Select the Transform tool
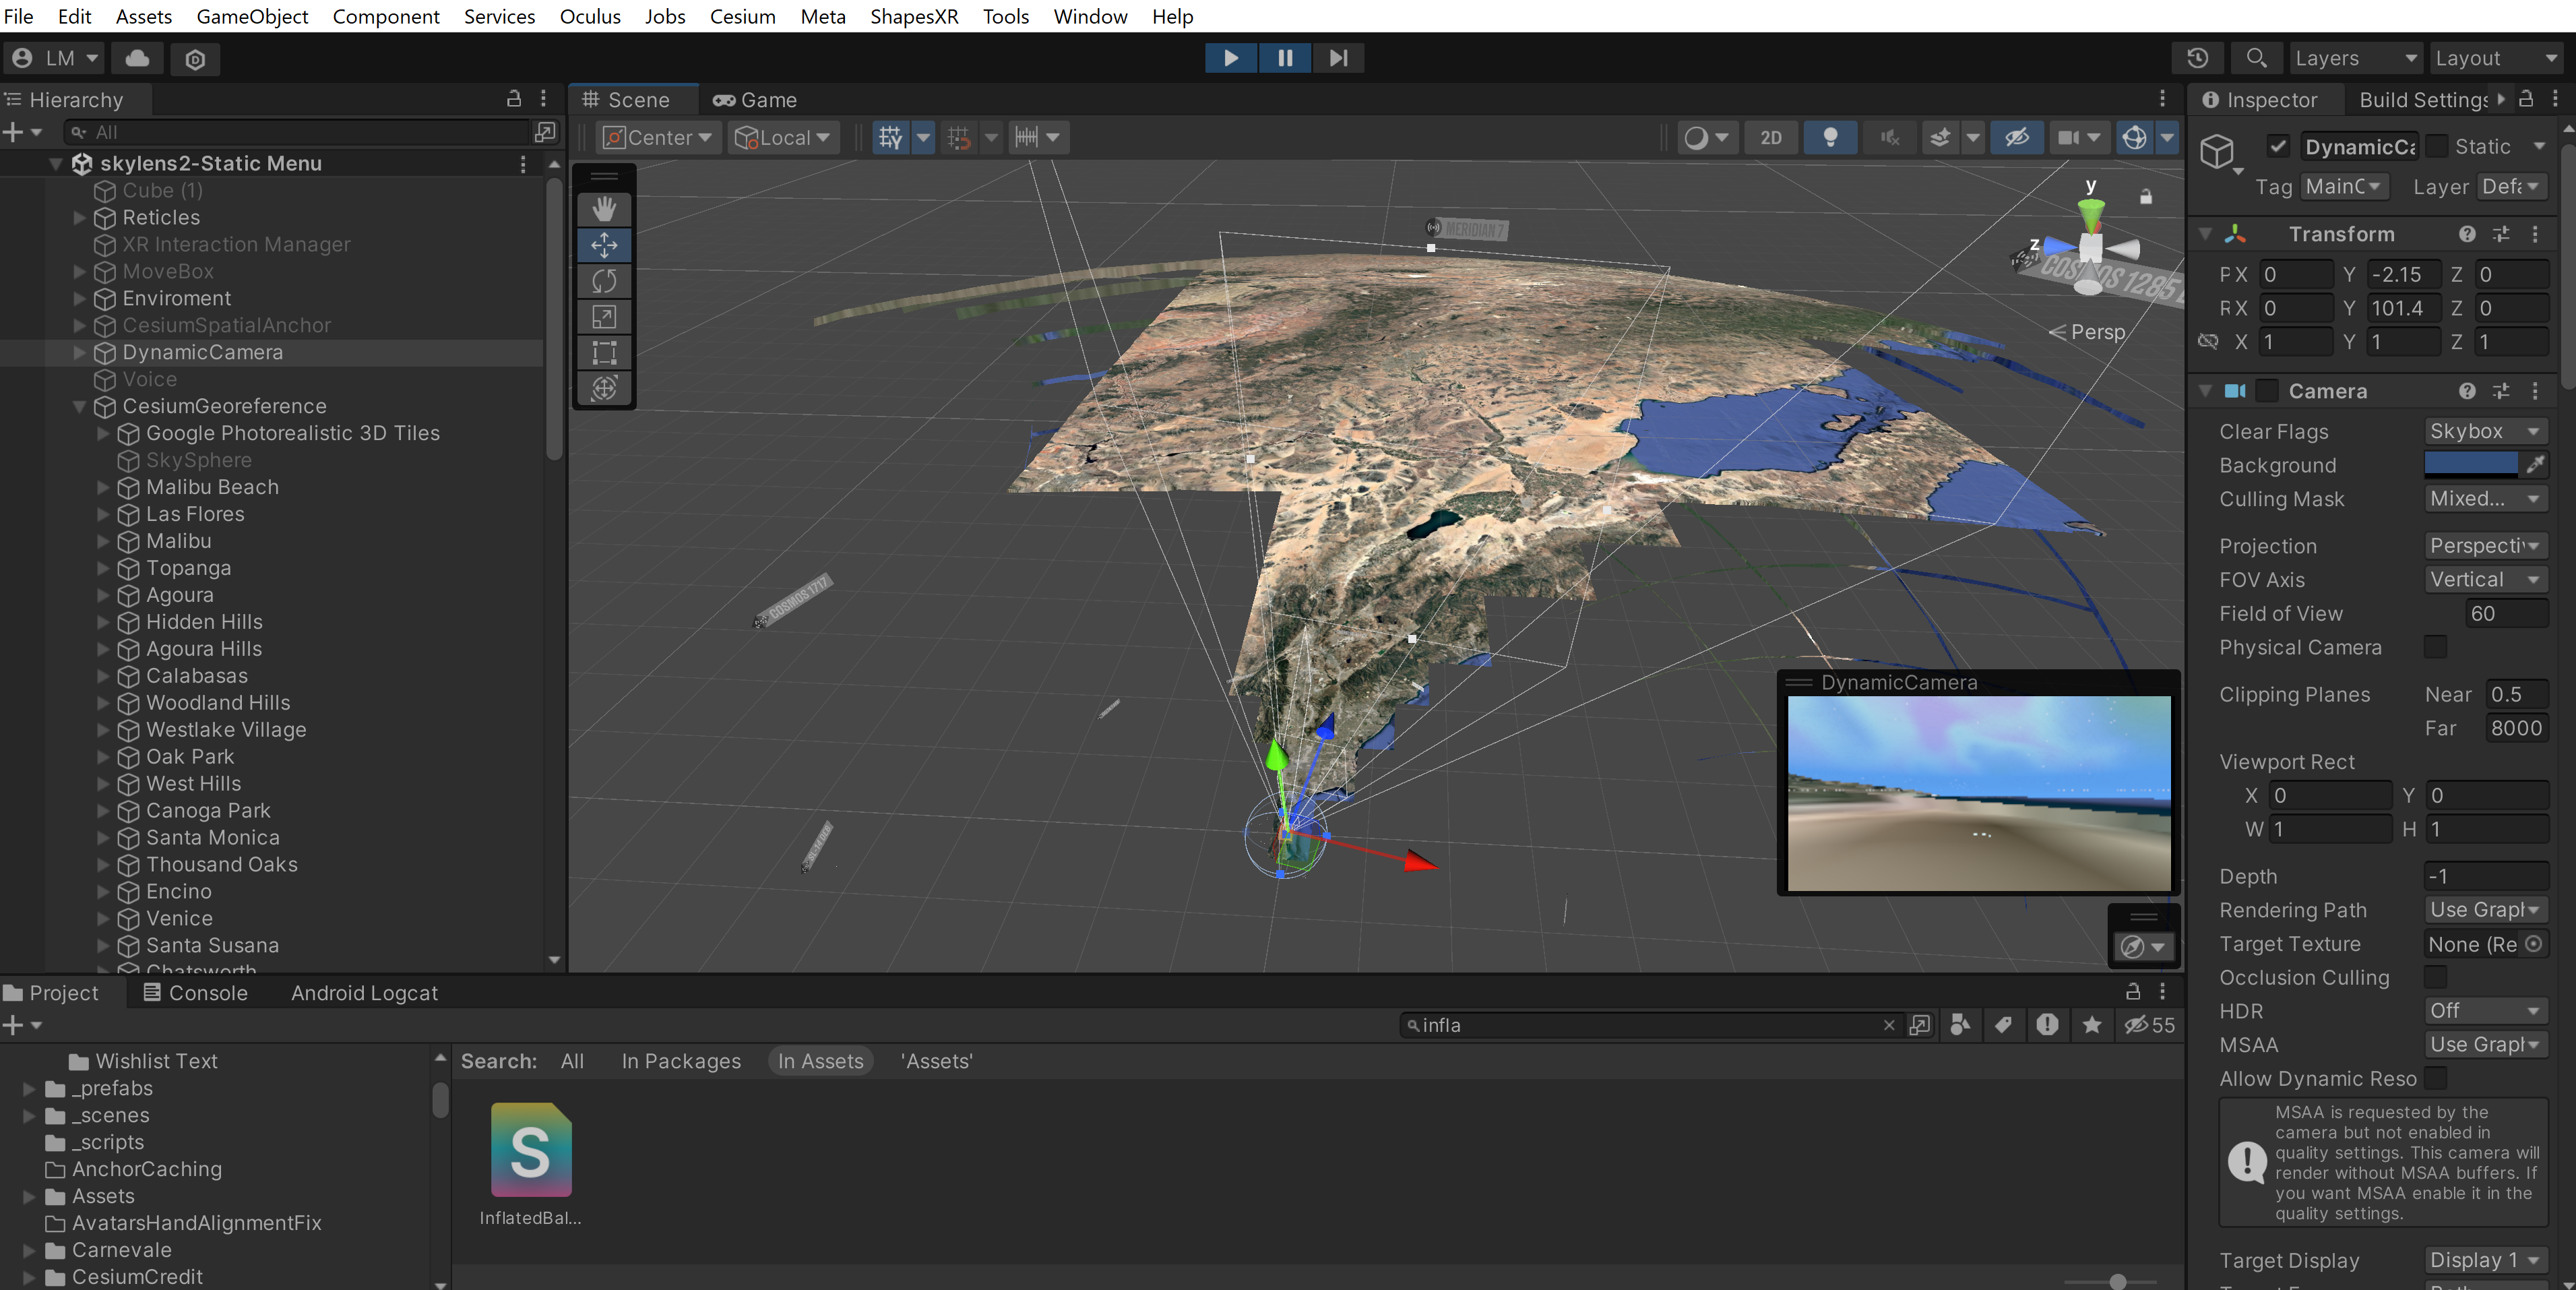This screenshot has width=2576, height=1290. (604, 388)
